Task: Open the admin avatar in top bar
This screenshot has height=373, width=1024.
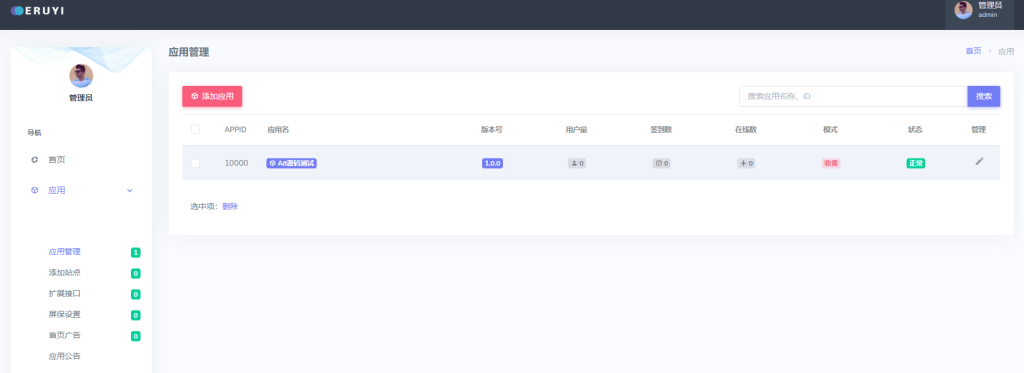Action: coord(963,10)
